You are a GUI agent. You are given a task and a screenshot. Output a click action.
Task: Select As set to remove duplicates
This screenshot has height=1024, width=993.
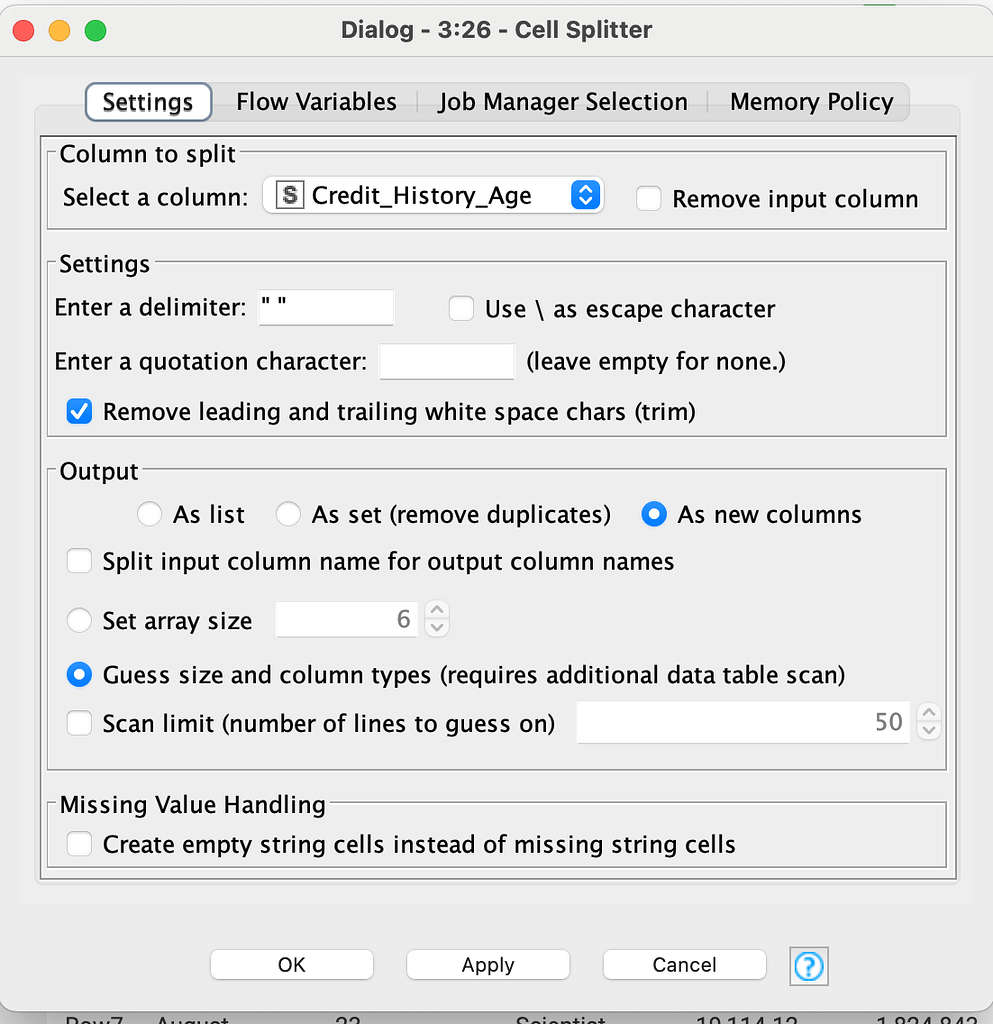[x=288, y=514]
